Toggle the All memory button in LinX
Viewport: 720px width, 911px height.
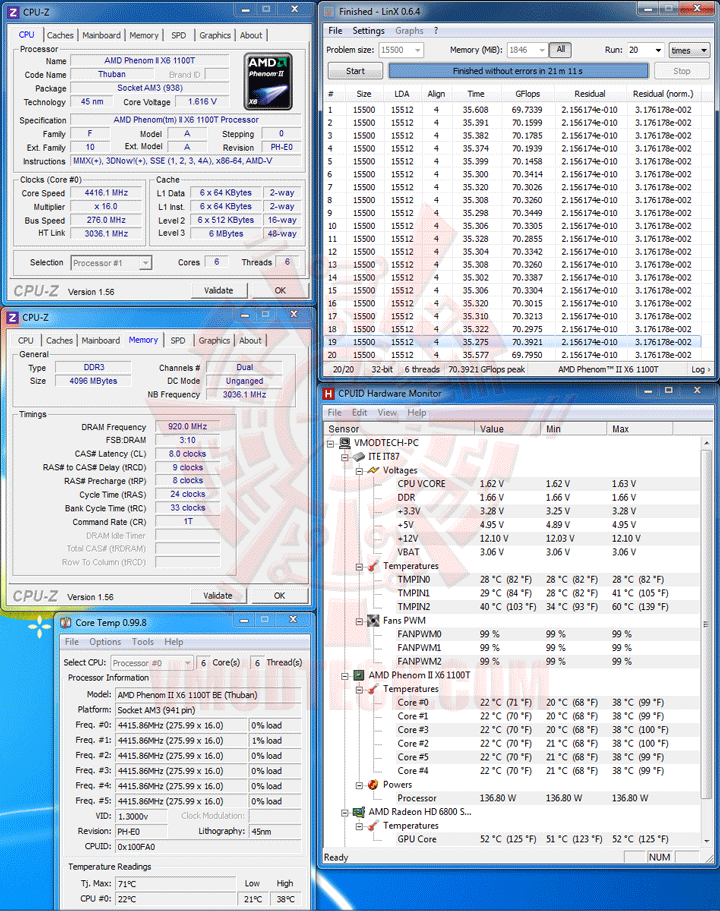[x=561, y=50]
